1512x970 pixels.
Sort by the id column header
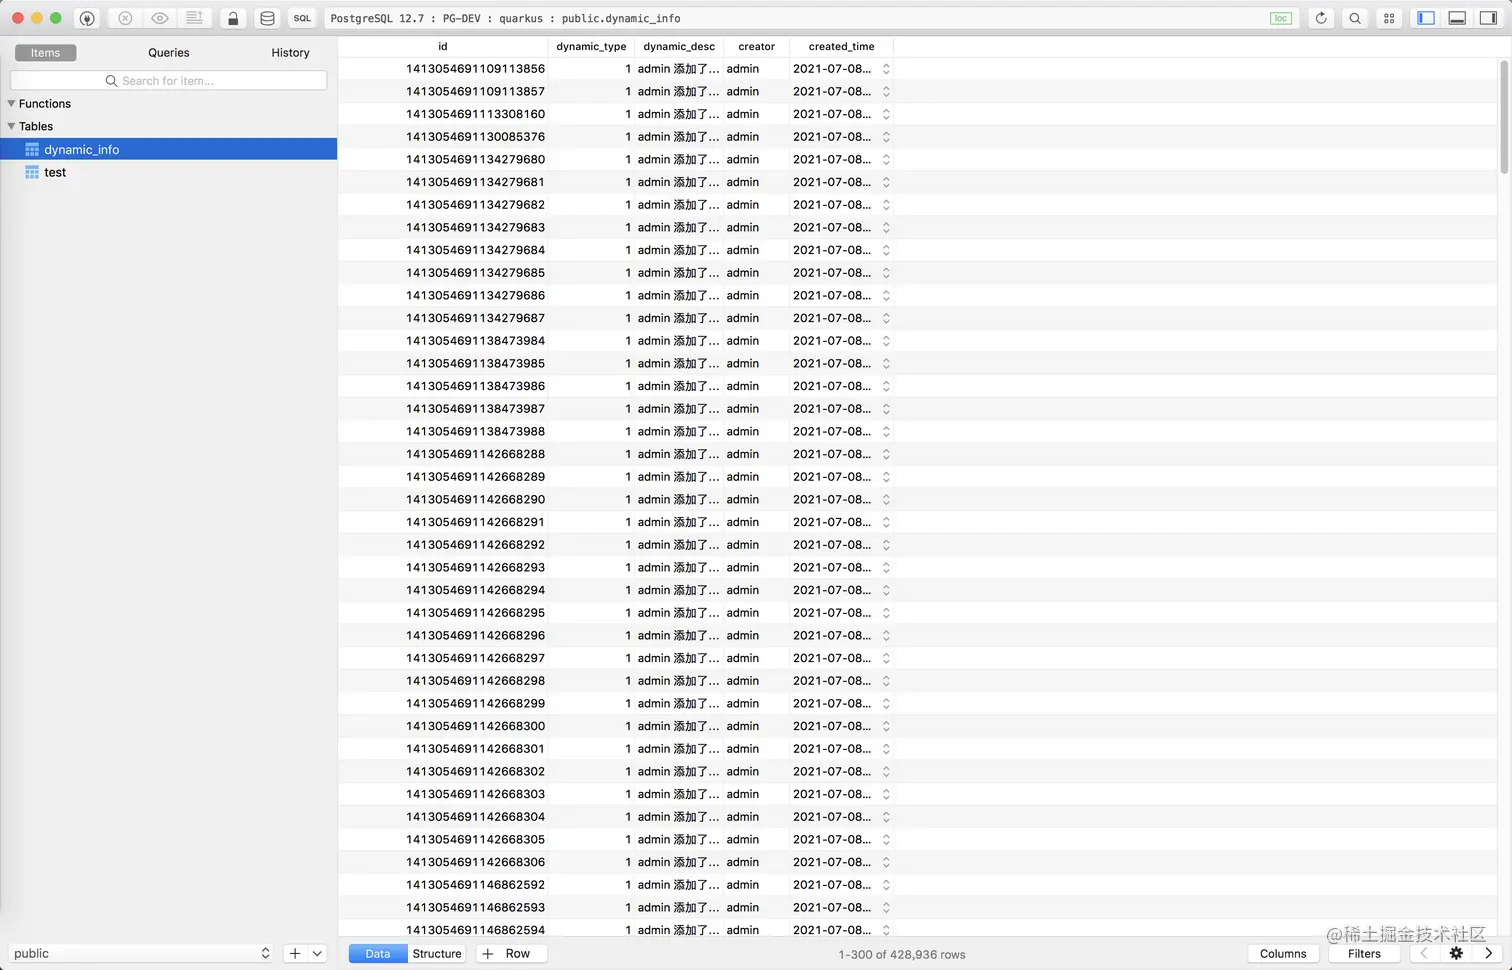click(x=443, y=46)
